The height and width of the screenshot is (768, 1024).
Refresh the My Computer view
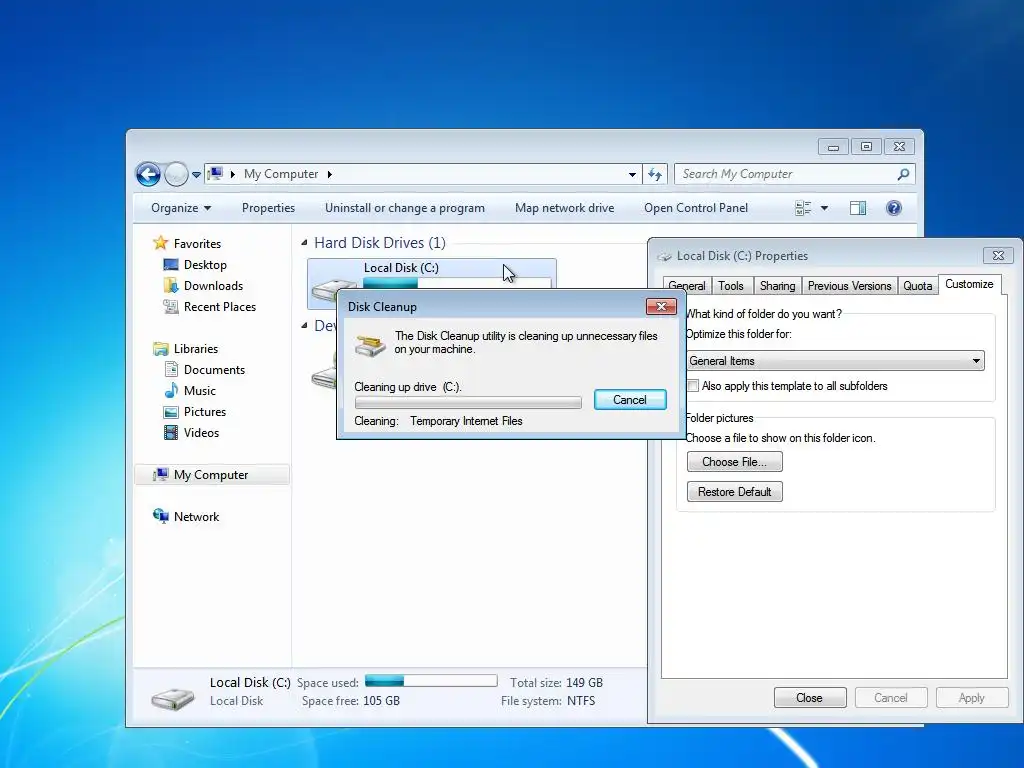click(654, 174)
